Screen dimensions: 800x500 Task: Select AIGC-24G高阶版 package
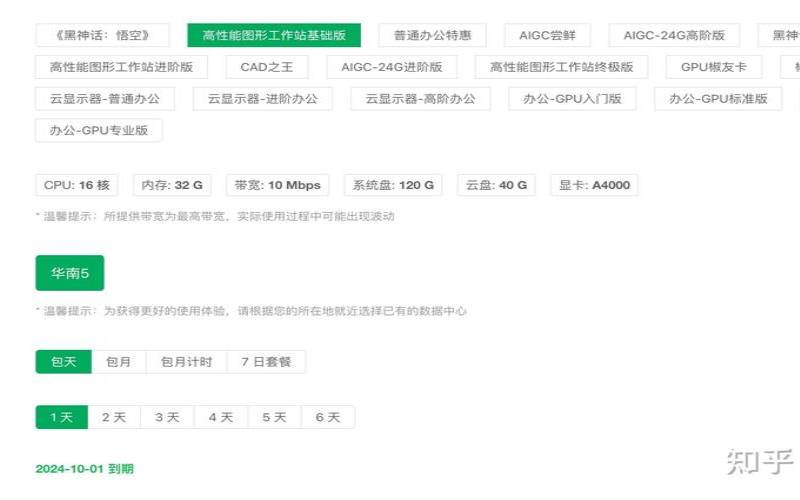point(674,35)
